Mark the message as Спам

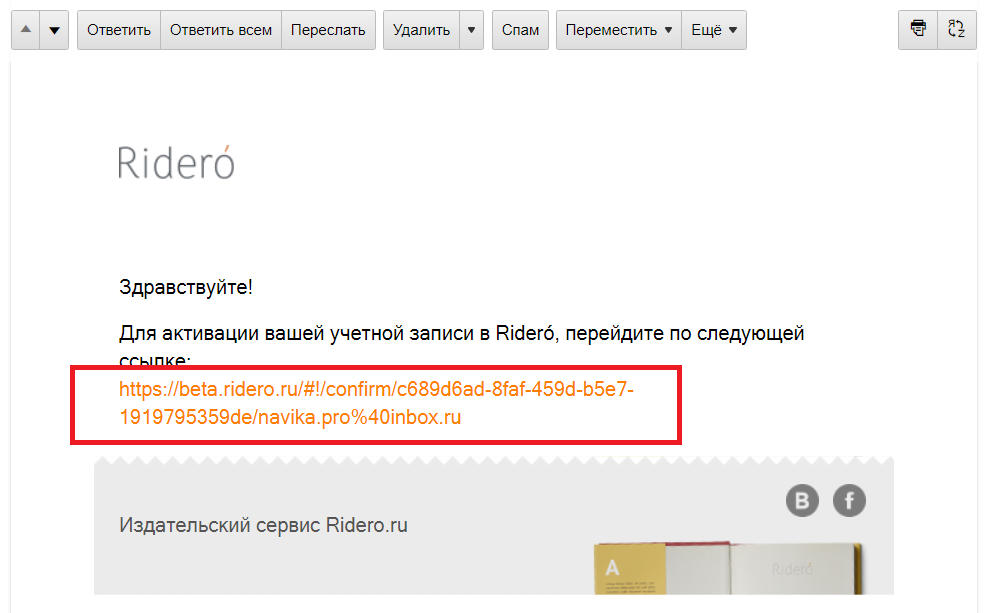coord(520,30)
